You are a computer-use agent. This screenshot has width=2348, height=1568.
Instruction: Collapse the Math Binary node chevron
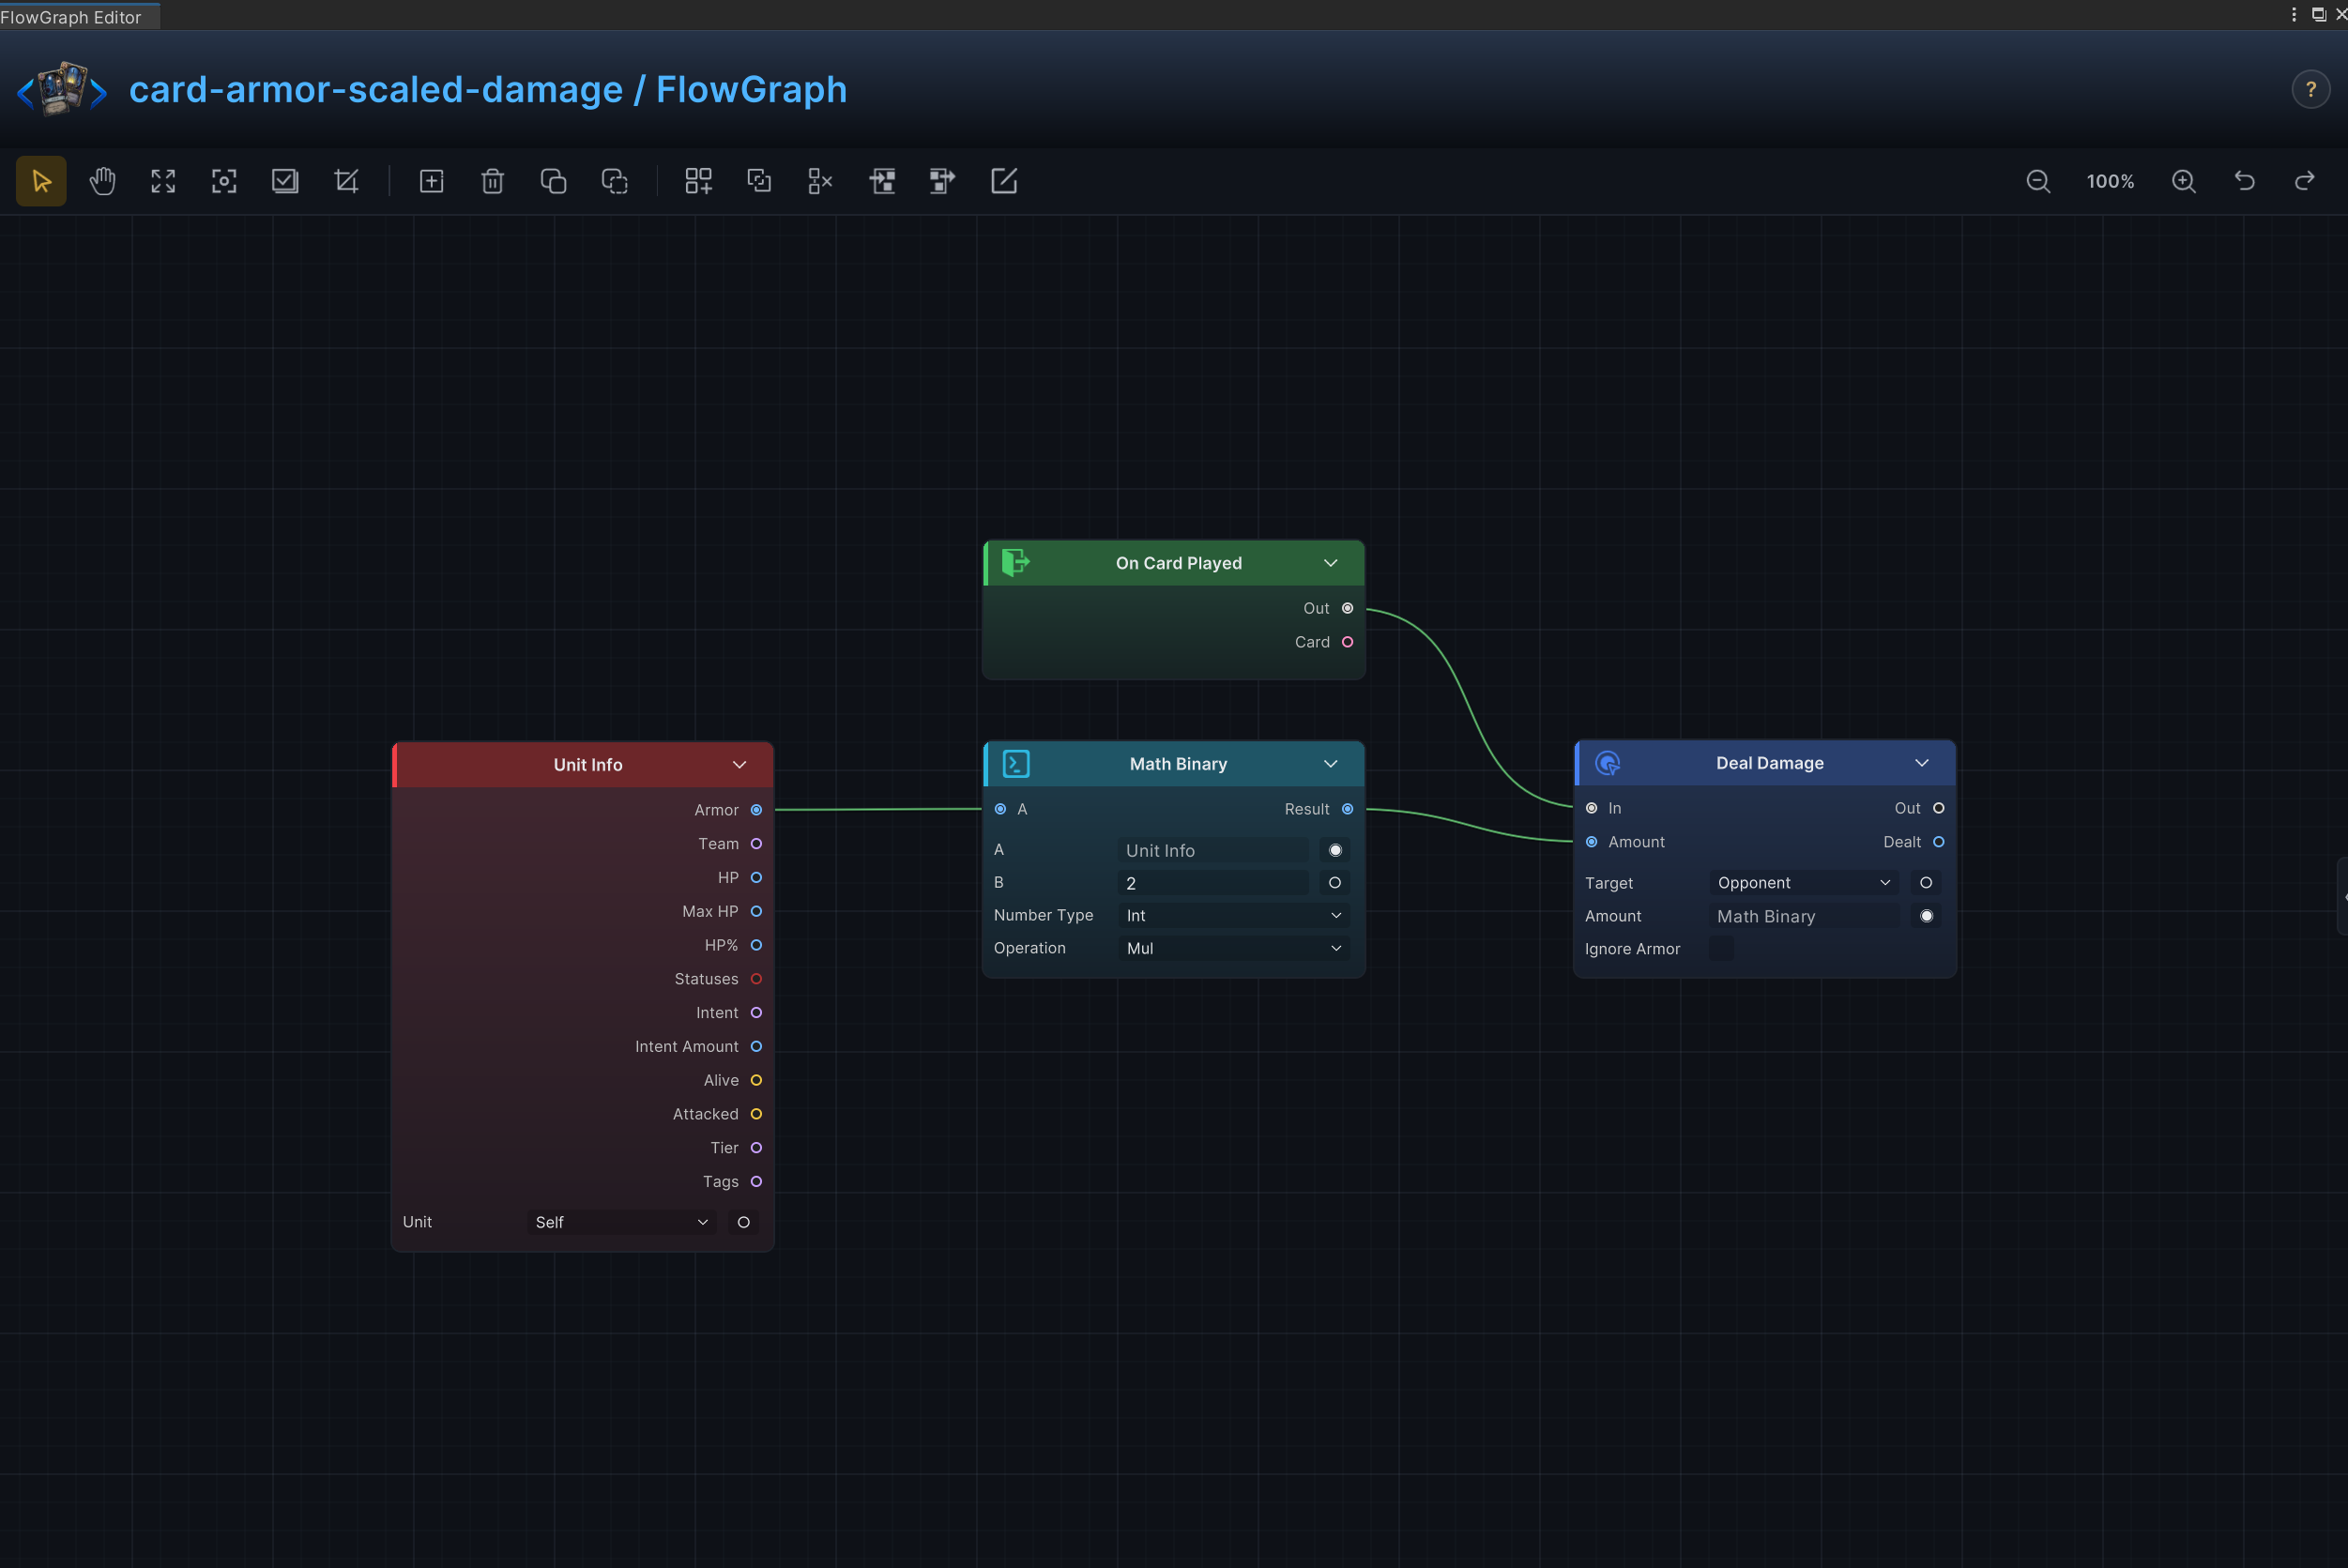[1330, 764]
